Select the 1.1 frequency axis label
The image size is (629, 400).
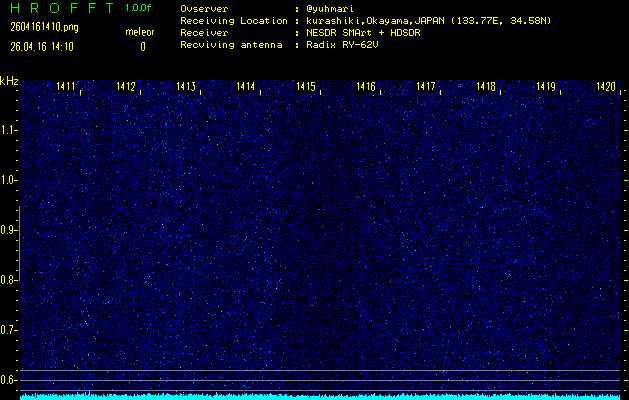9,130
